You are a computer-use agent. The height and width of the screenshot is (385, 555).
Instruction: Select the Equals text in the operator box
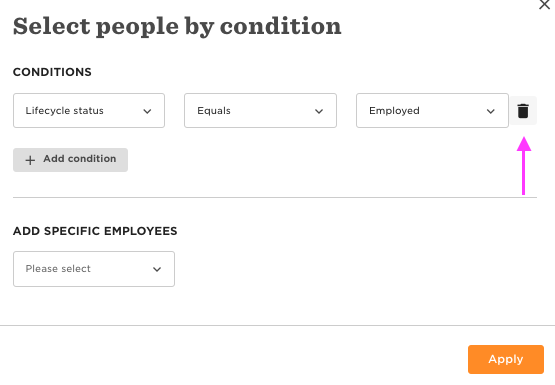[214, 111]
